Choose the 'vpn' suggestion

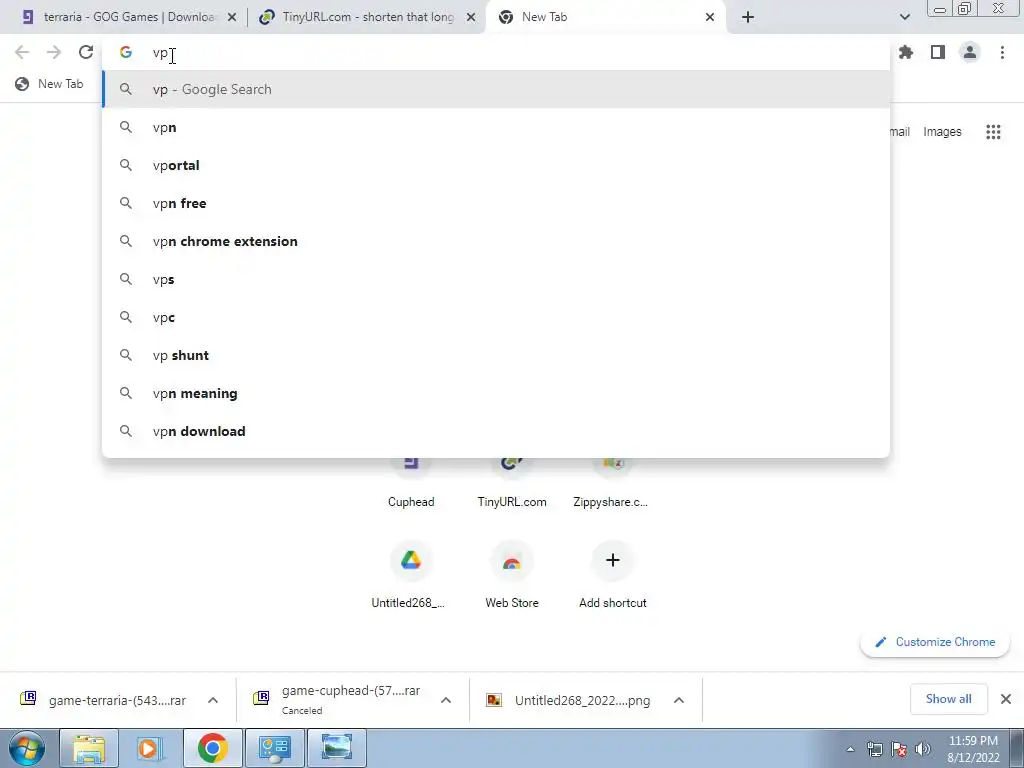(496, 127)
